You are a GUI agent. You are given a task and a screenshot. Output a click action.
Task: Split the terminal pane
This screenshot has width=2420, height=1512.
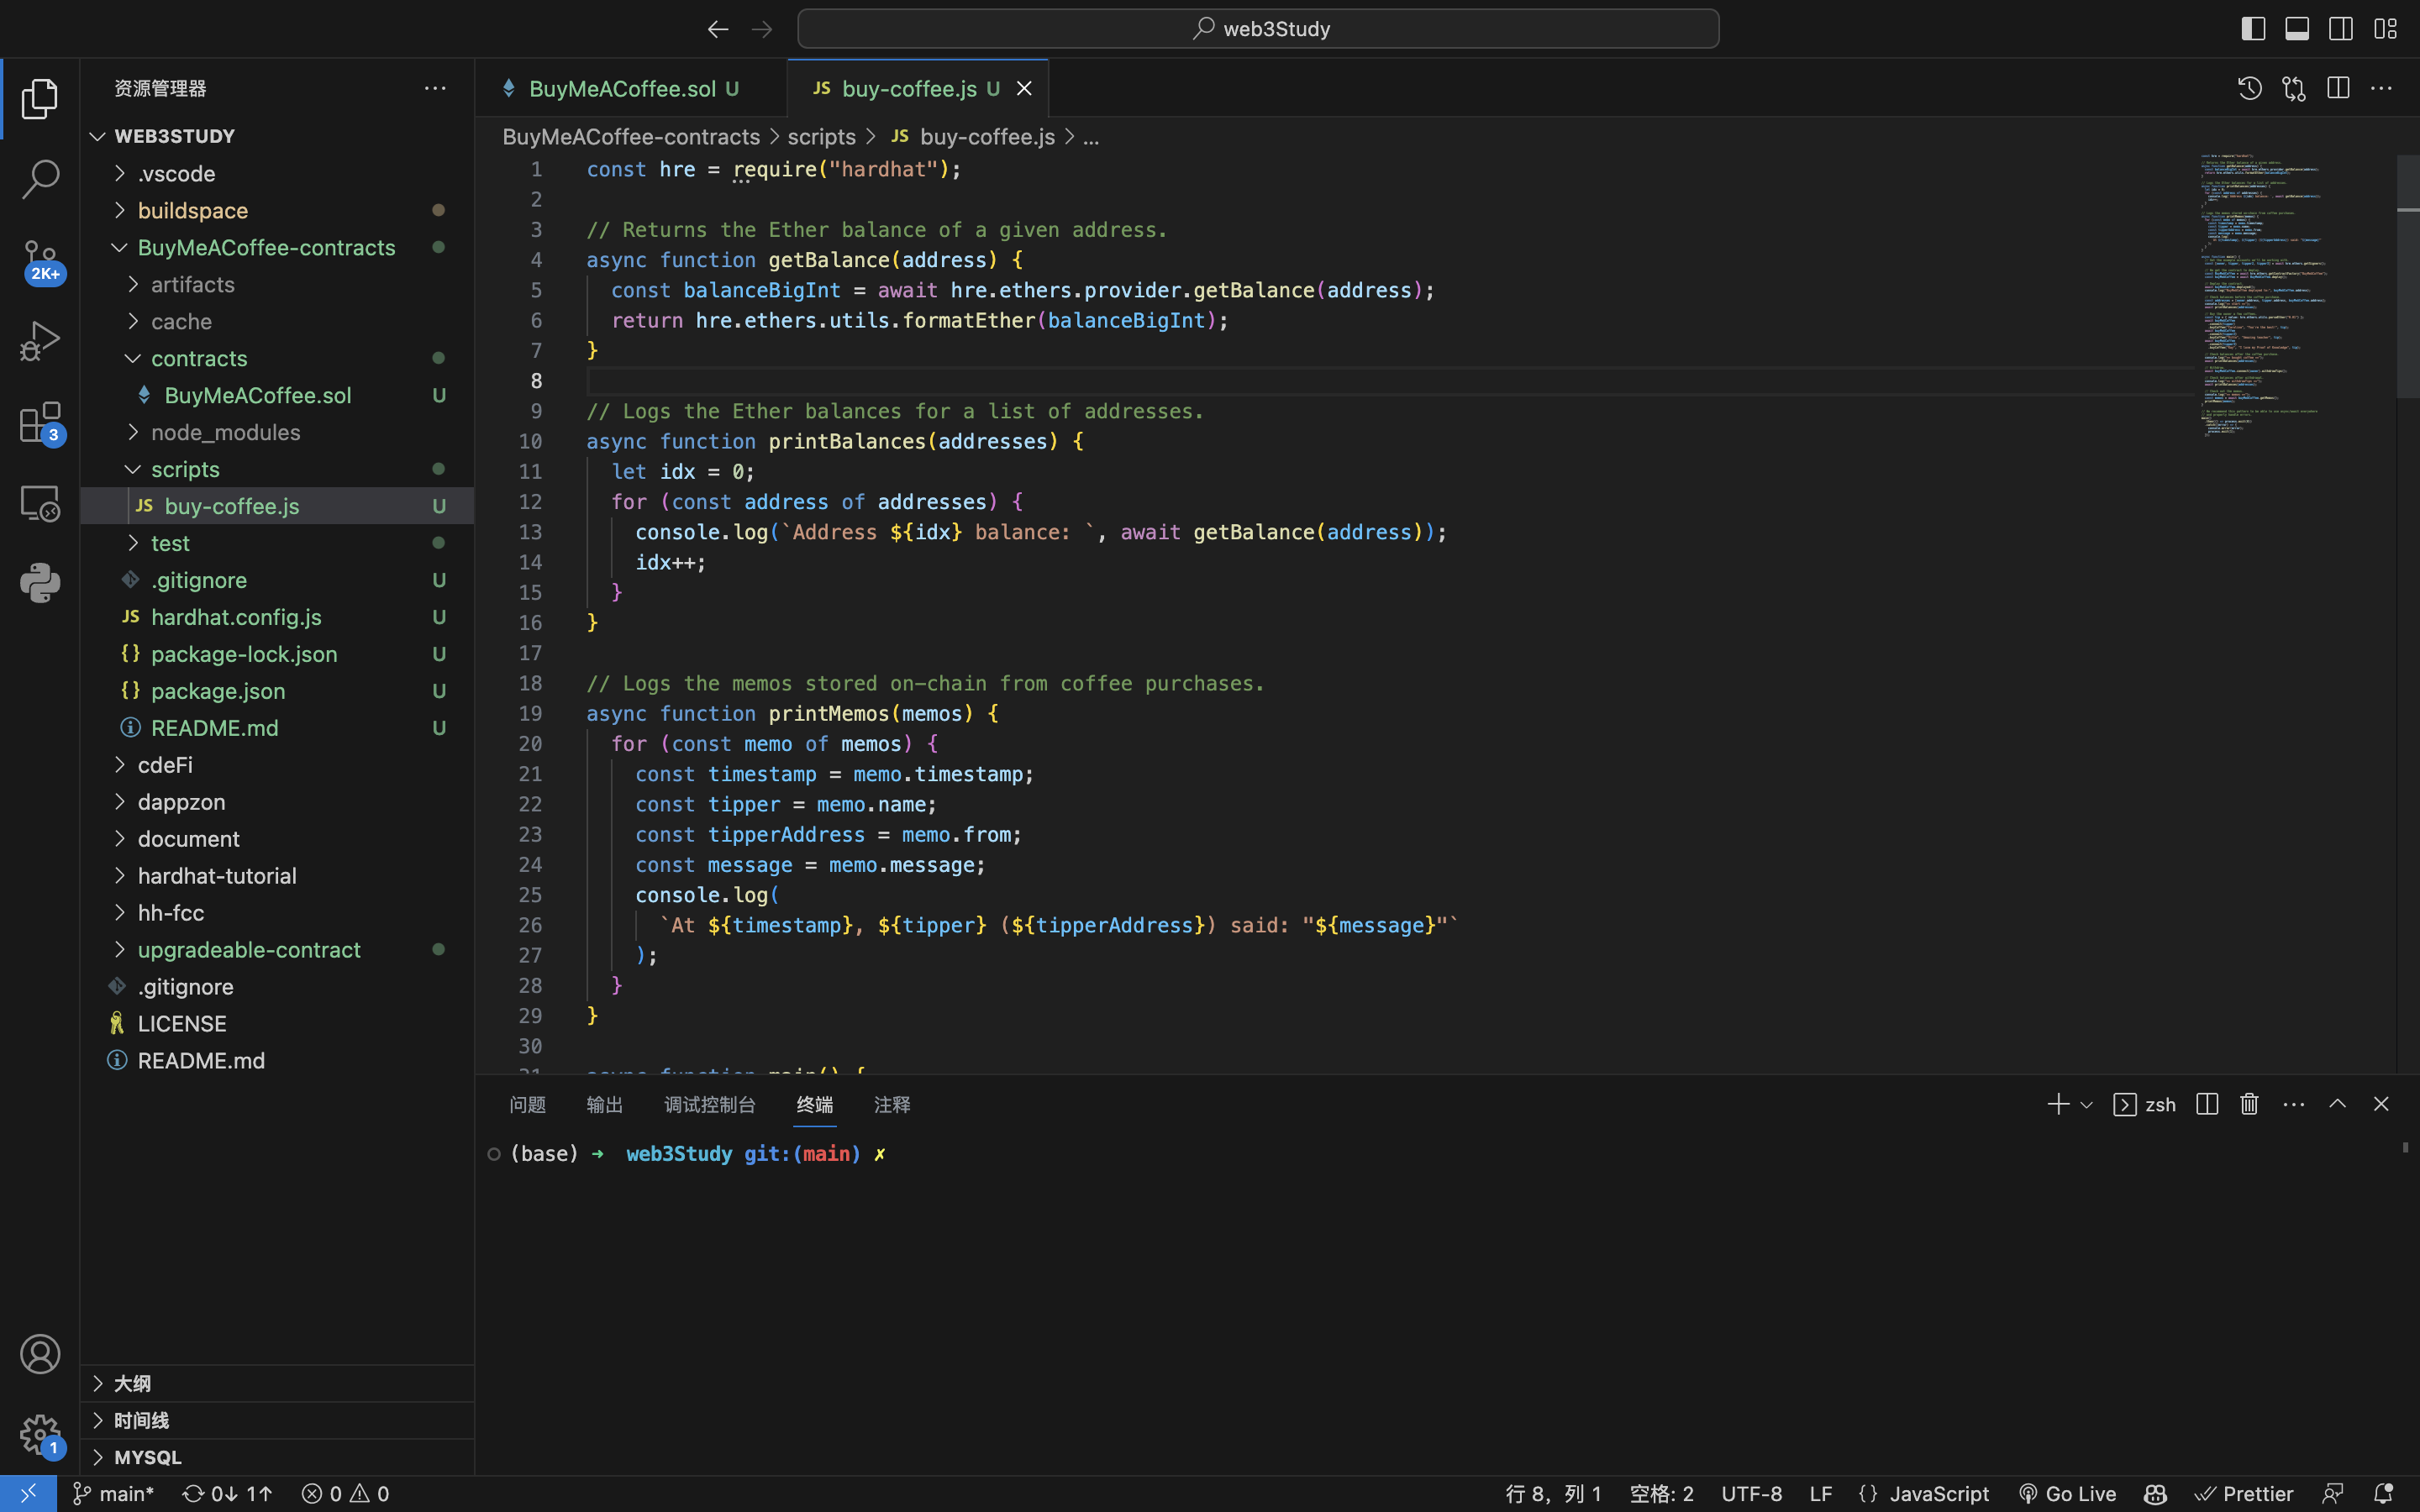(x=2207, y=1104)
